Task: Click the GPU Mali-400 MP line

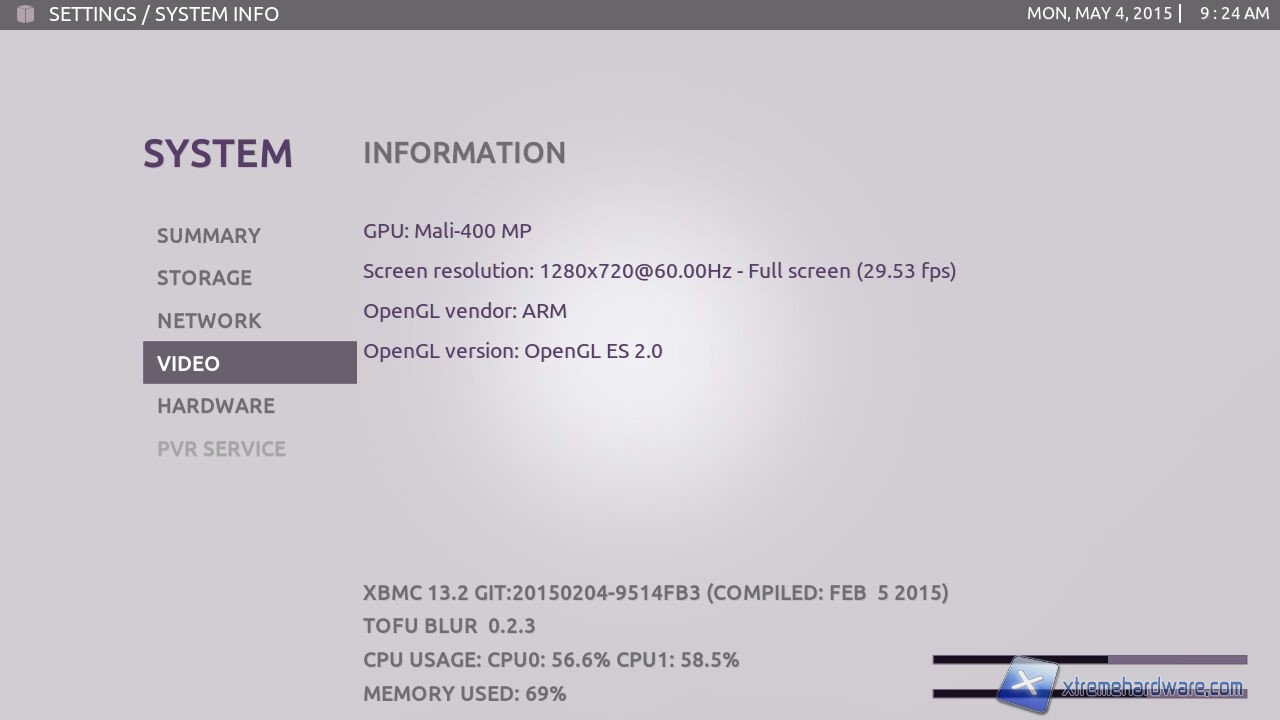Action: [447, 231]
